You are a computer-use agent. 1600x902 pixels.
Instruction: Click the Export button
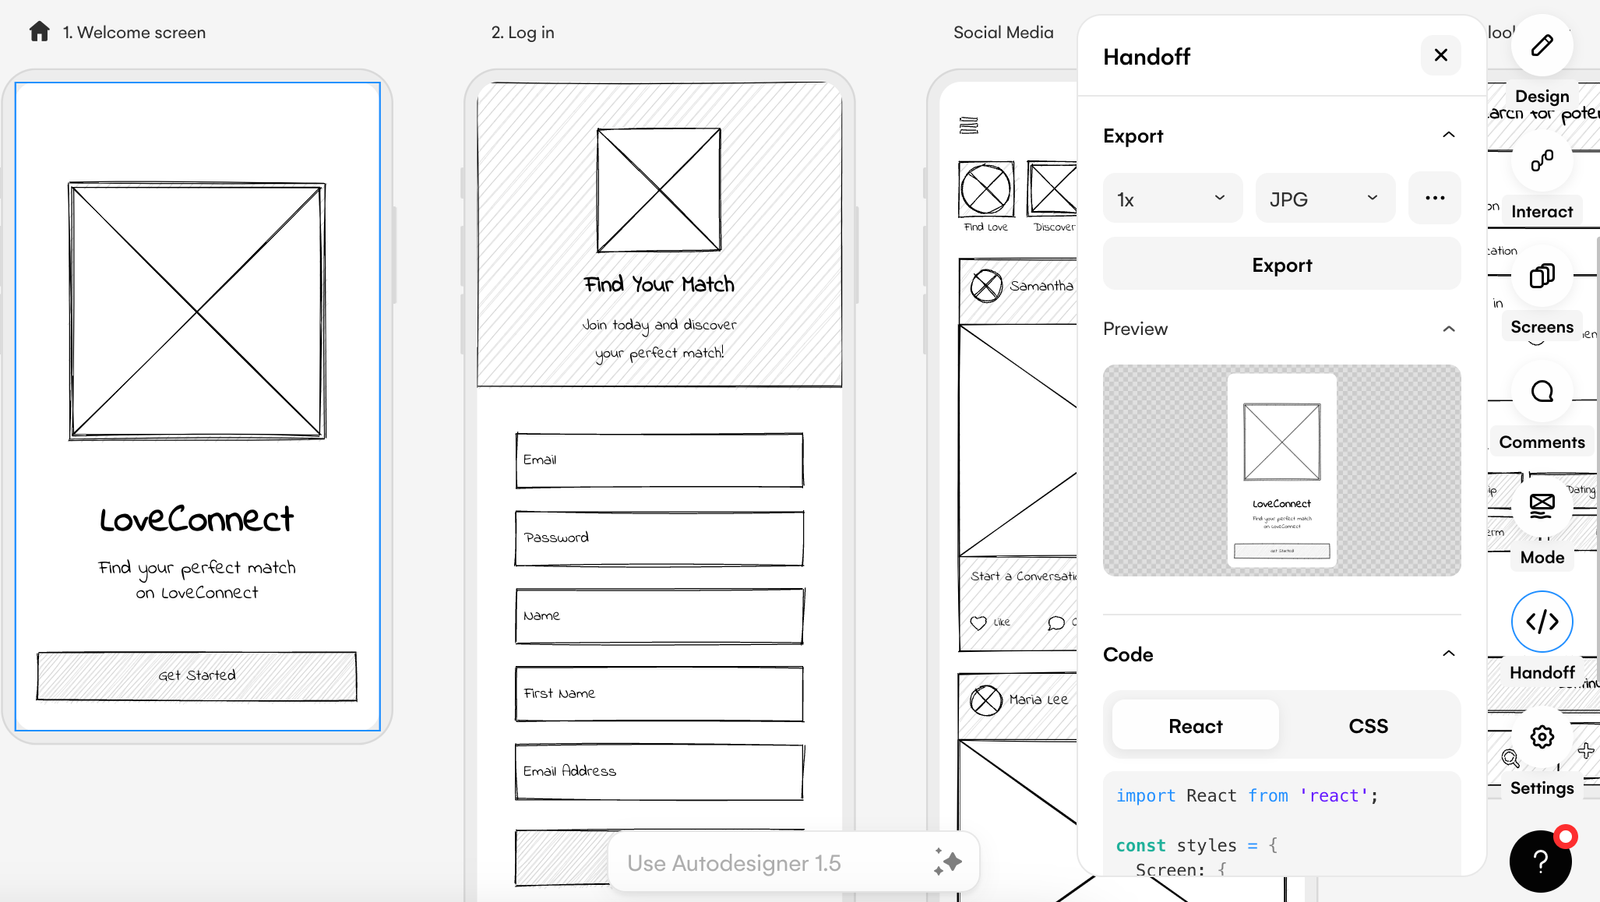[1281, 264]
